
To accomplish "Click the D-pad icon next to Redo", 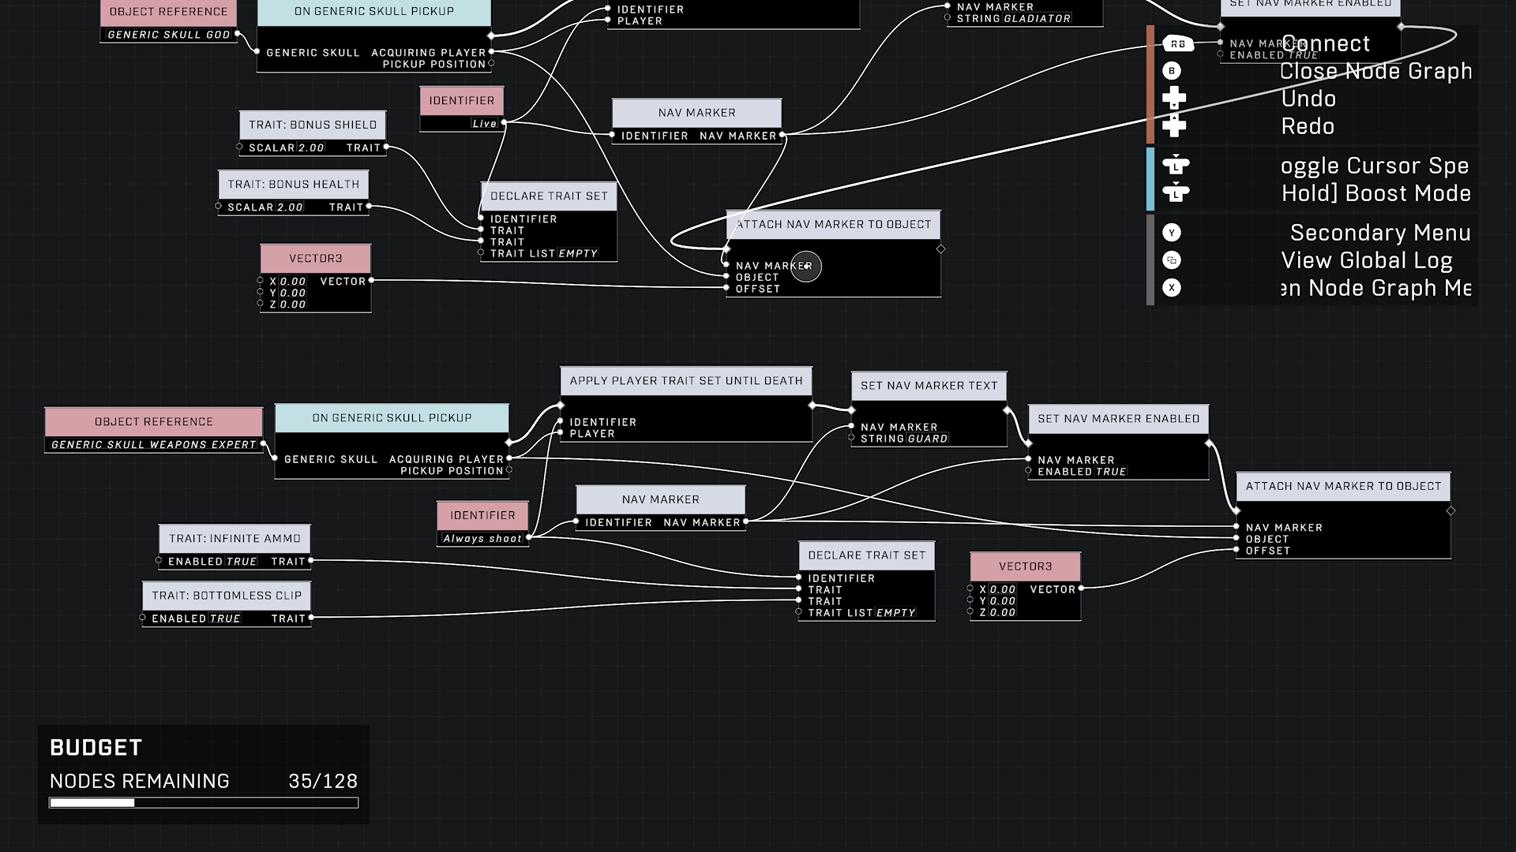I will (x=1175, y=126).
